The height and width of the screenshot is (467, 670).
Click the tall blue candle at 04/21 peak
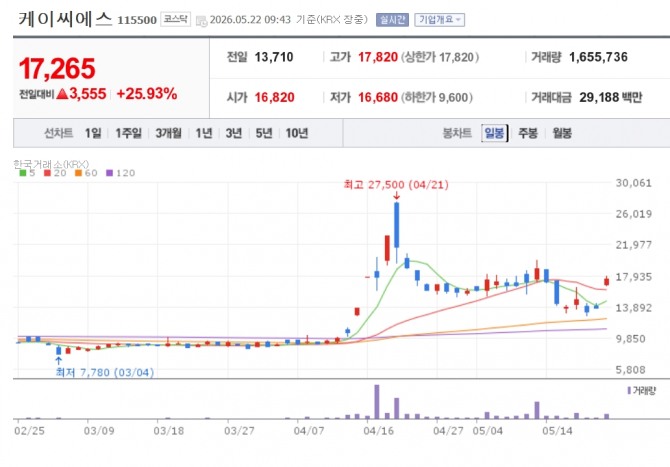point(397,225)
